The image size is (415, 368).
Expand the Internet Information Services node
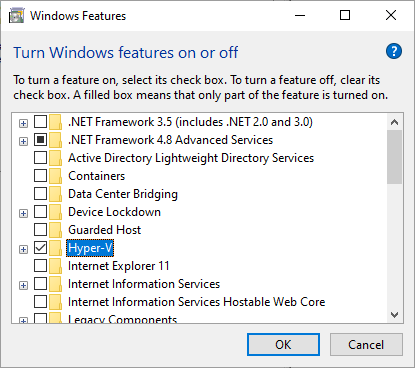point(23,285)
